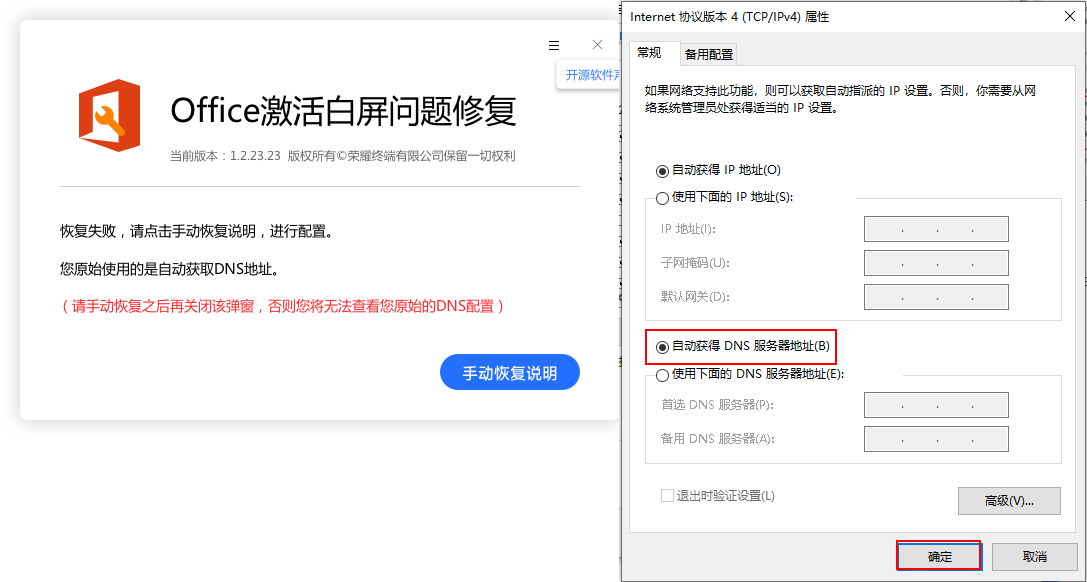Click the red warning text about 手动恢复
This screenshot has height=582, width=1087.
click(281, 306)
